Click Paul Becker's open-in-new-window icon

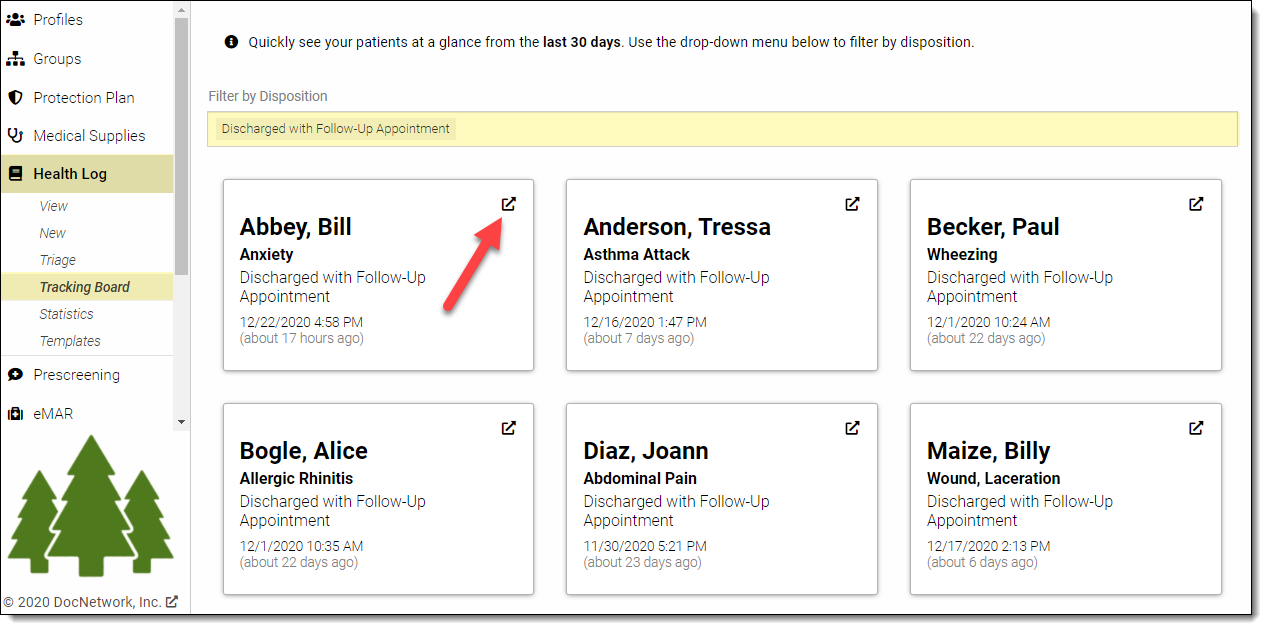(1196, 204)
